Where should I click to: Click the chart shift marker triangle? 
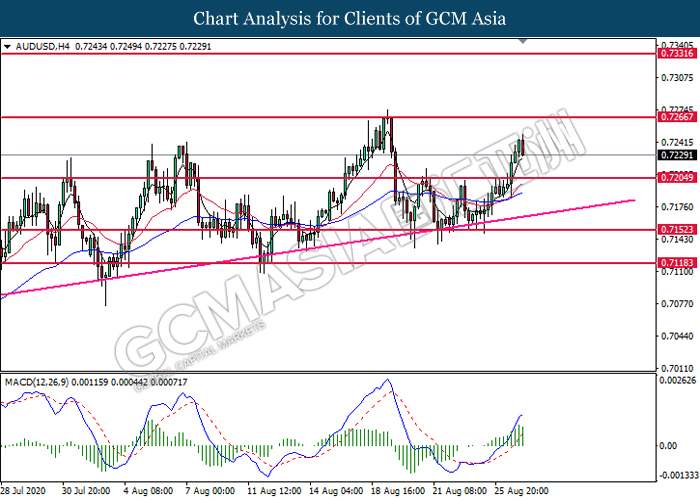pos(523,41)
